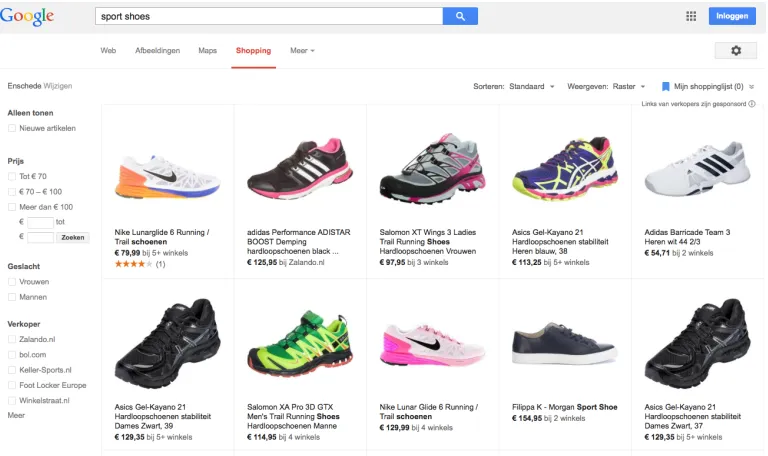
Task: Open Adidas Barricade Team 3 shoe image
Action: tap(697, 168)
